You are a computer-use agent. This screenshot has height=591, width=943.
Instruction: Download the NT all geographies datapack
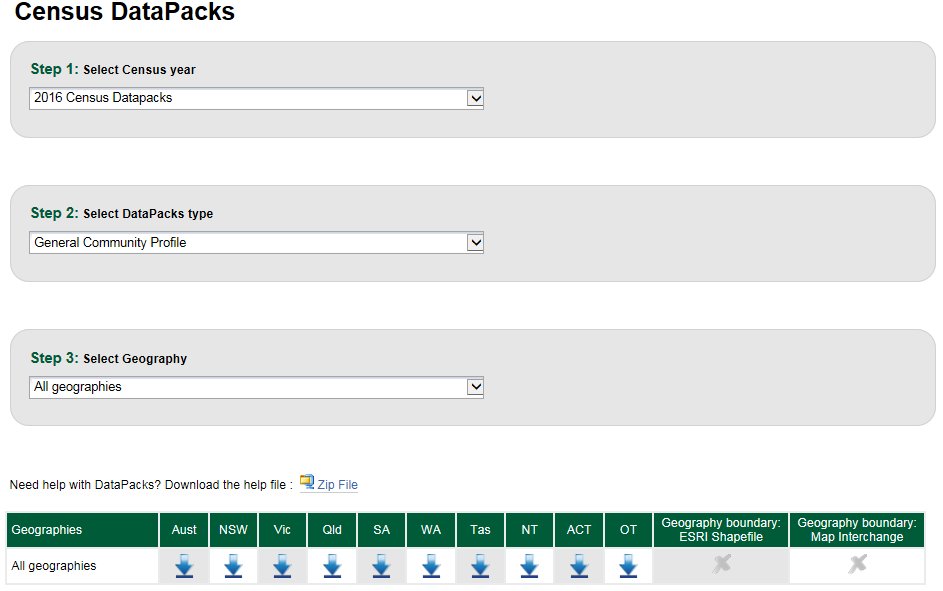tap(529, 567)
